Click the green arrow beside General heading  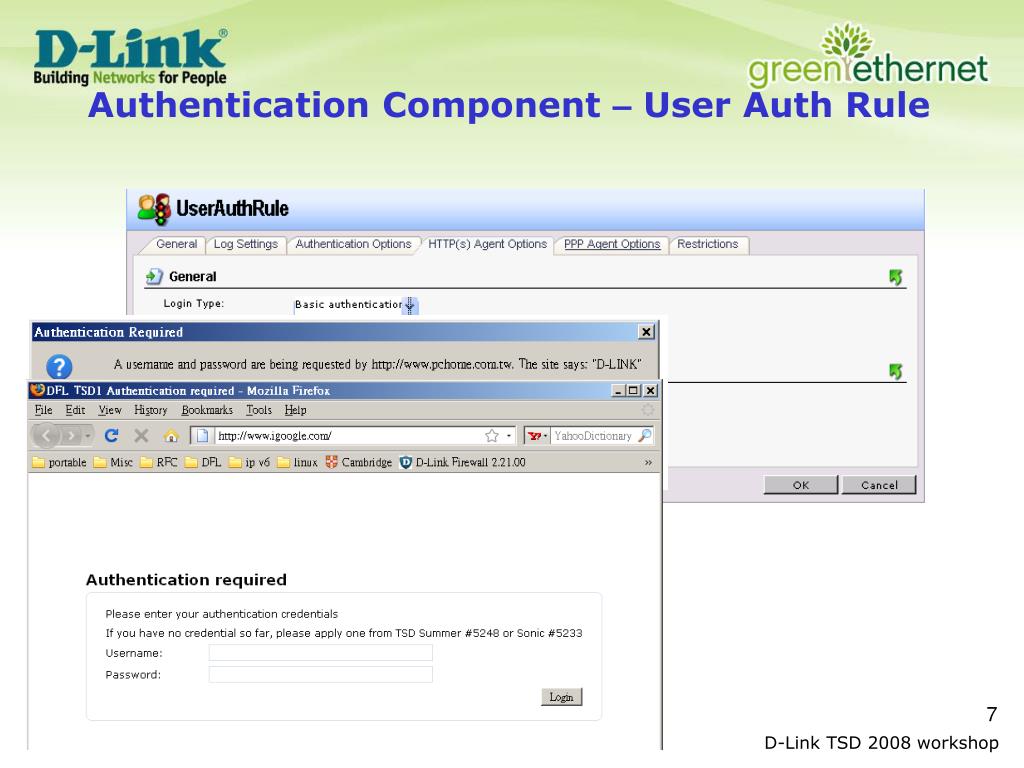point(895,278)
